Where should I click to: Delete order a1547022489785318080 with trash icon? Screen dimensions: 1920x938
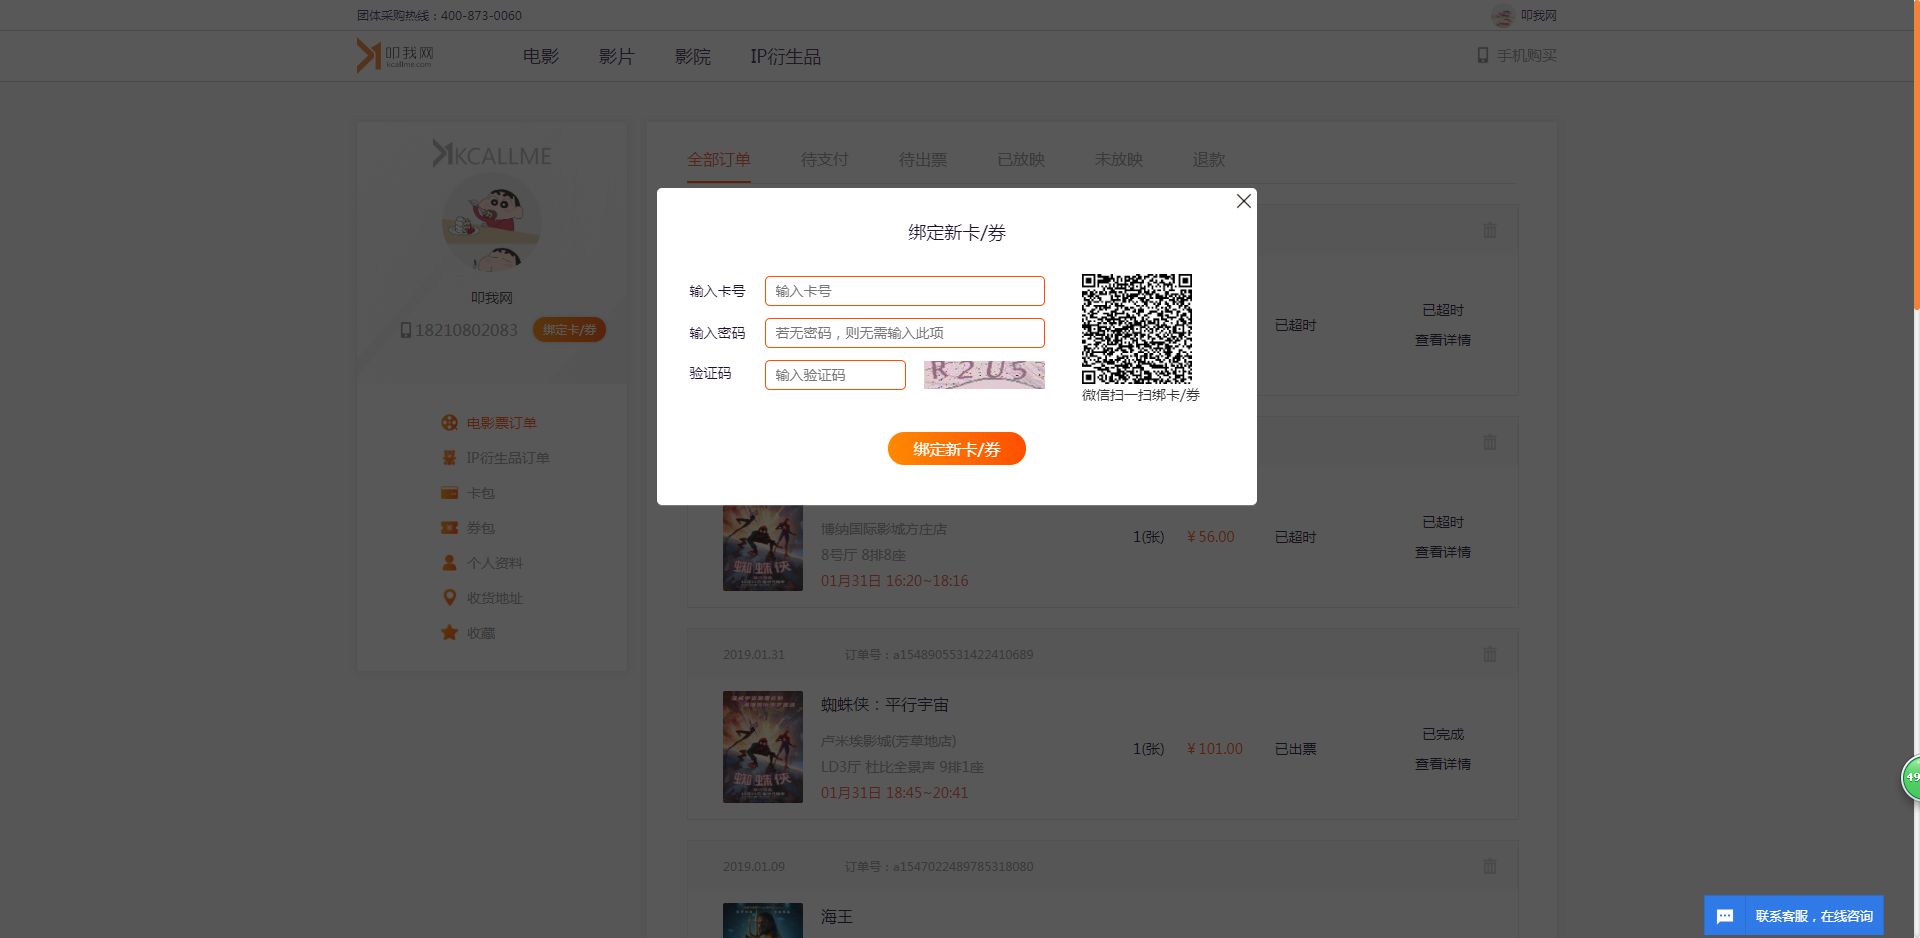(1490, 866)
